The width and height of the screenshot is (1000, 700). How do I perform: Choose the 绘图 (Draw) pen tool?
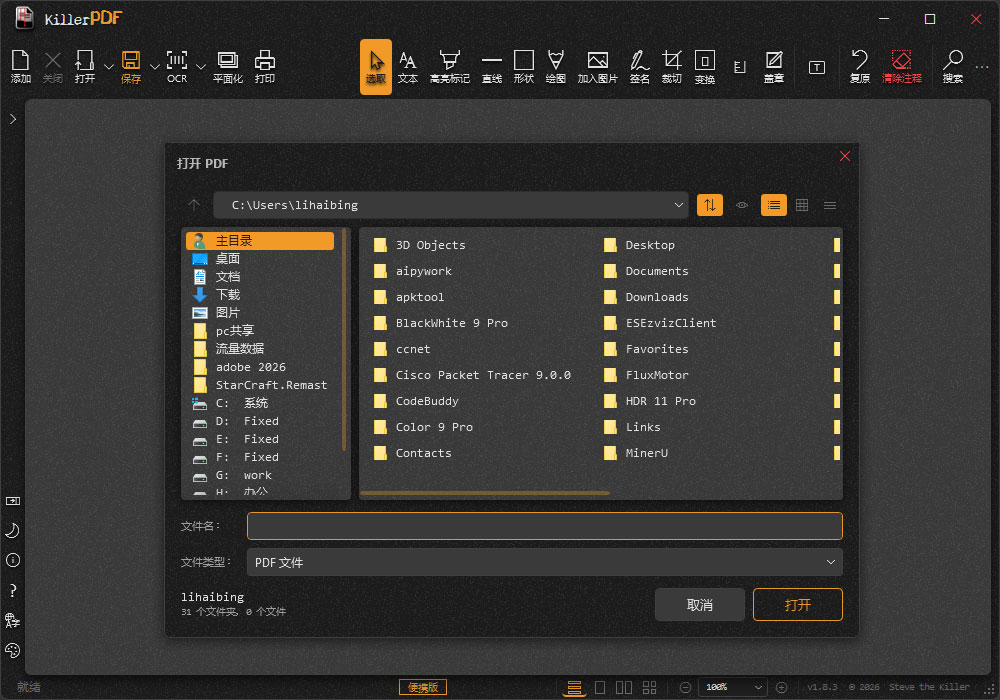click(555, 66)
